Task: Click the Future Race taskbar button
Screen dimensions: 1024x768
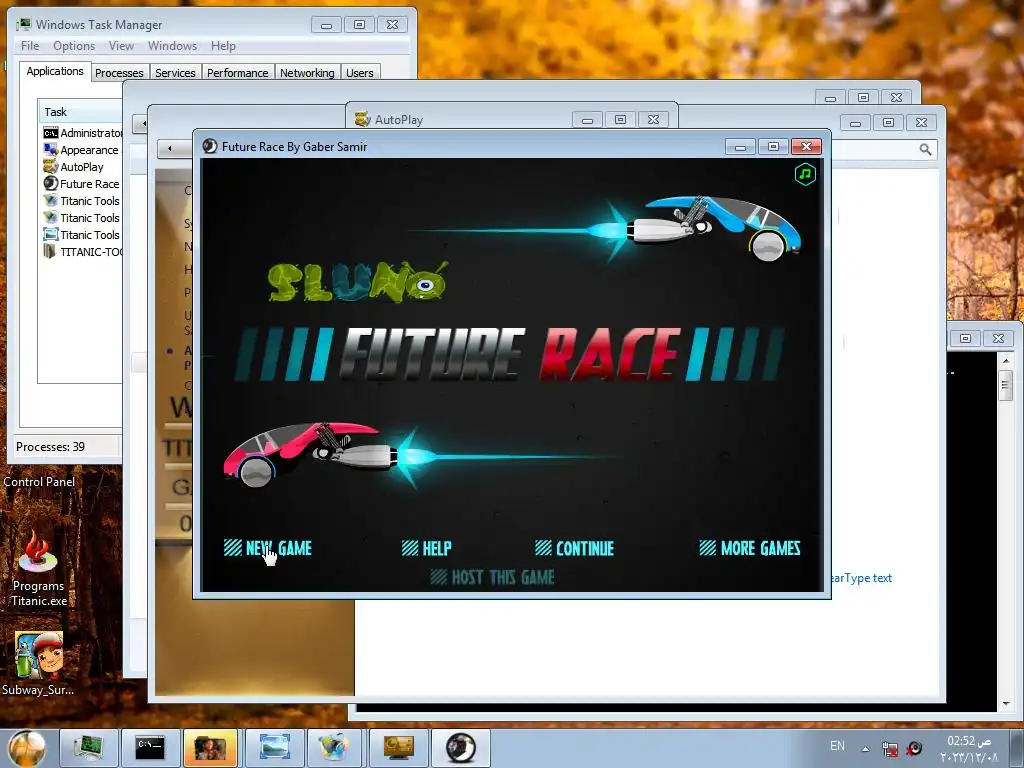Action: [460, 748]
